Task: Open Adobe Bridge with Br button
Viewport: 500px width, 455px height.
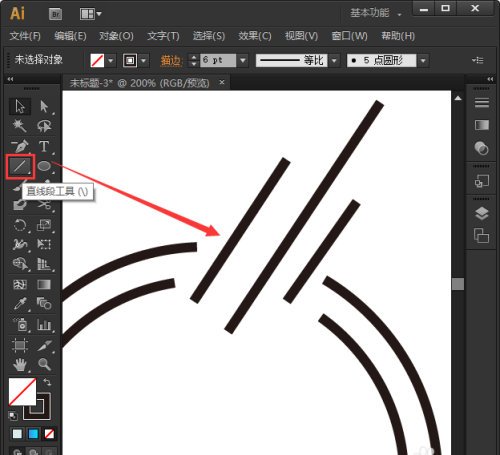Action: [x=55, y=14]
